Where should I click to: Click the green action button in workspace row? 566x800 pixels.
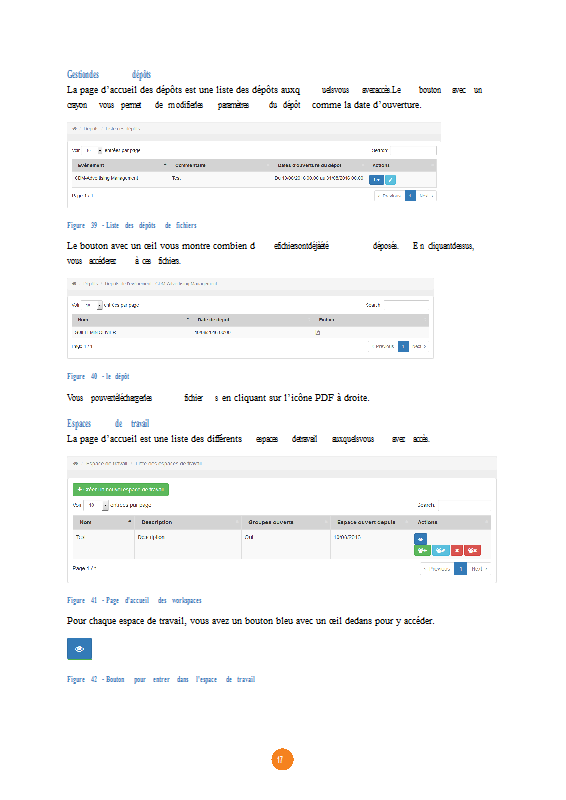tap(422, 551)
